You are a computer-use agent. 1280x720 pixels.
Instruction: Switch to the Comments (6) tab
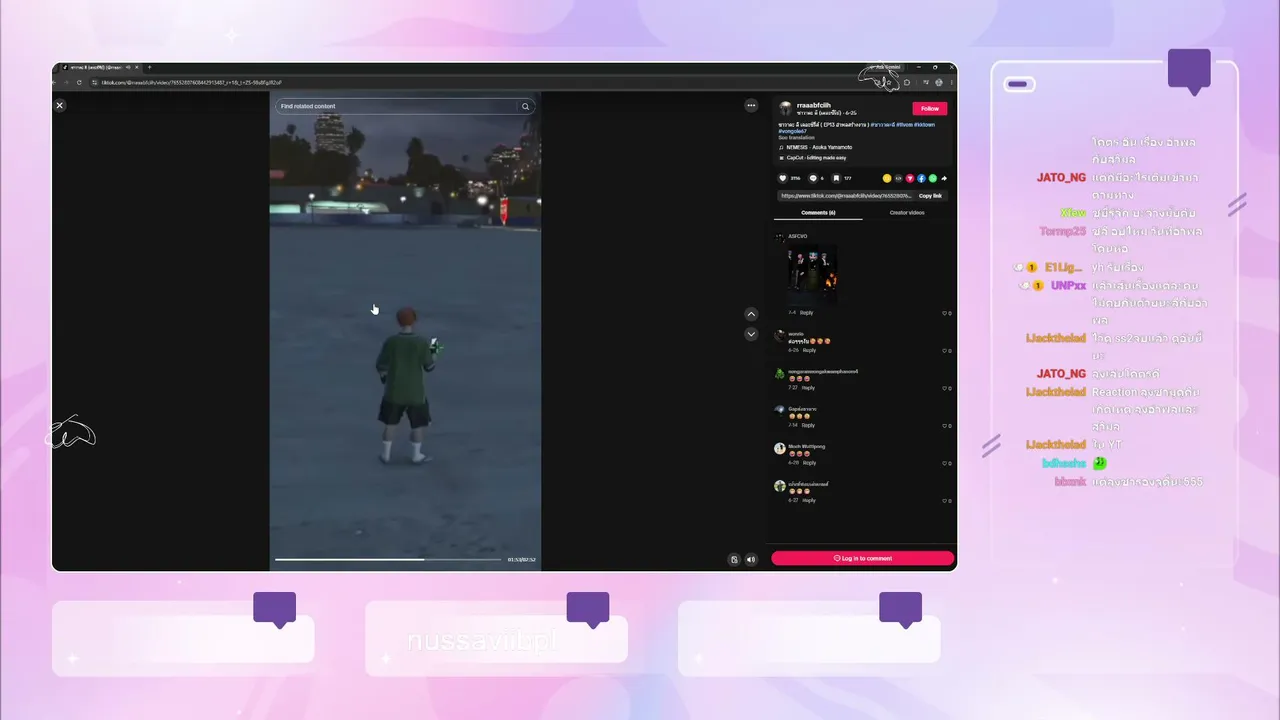(x=818, y=213)
